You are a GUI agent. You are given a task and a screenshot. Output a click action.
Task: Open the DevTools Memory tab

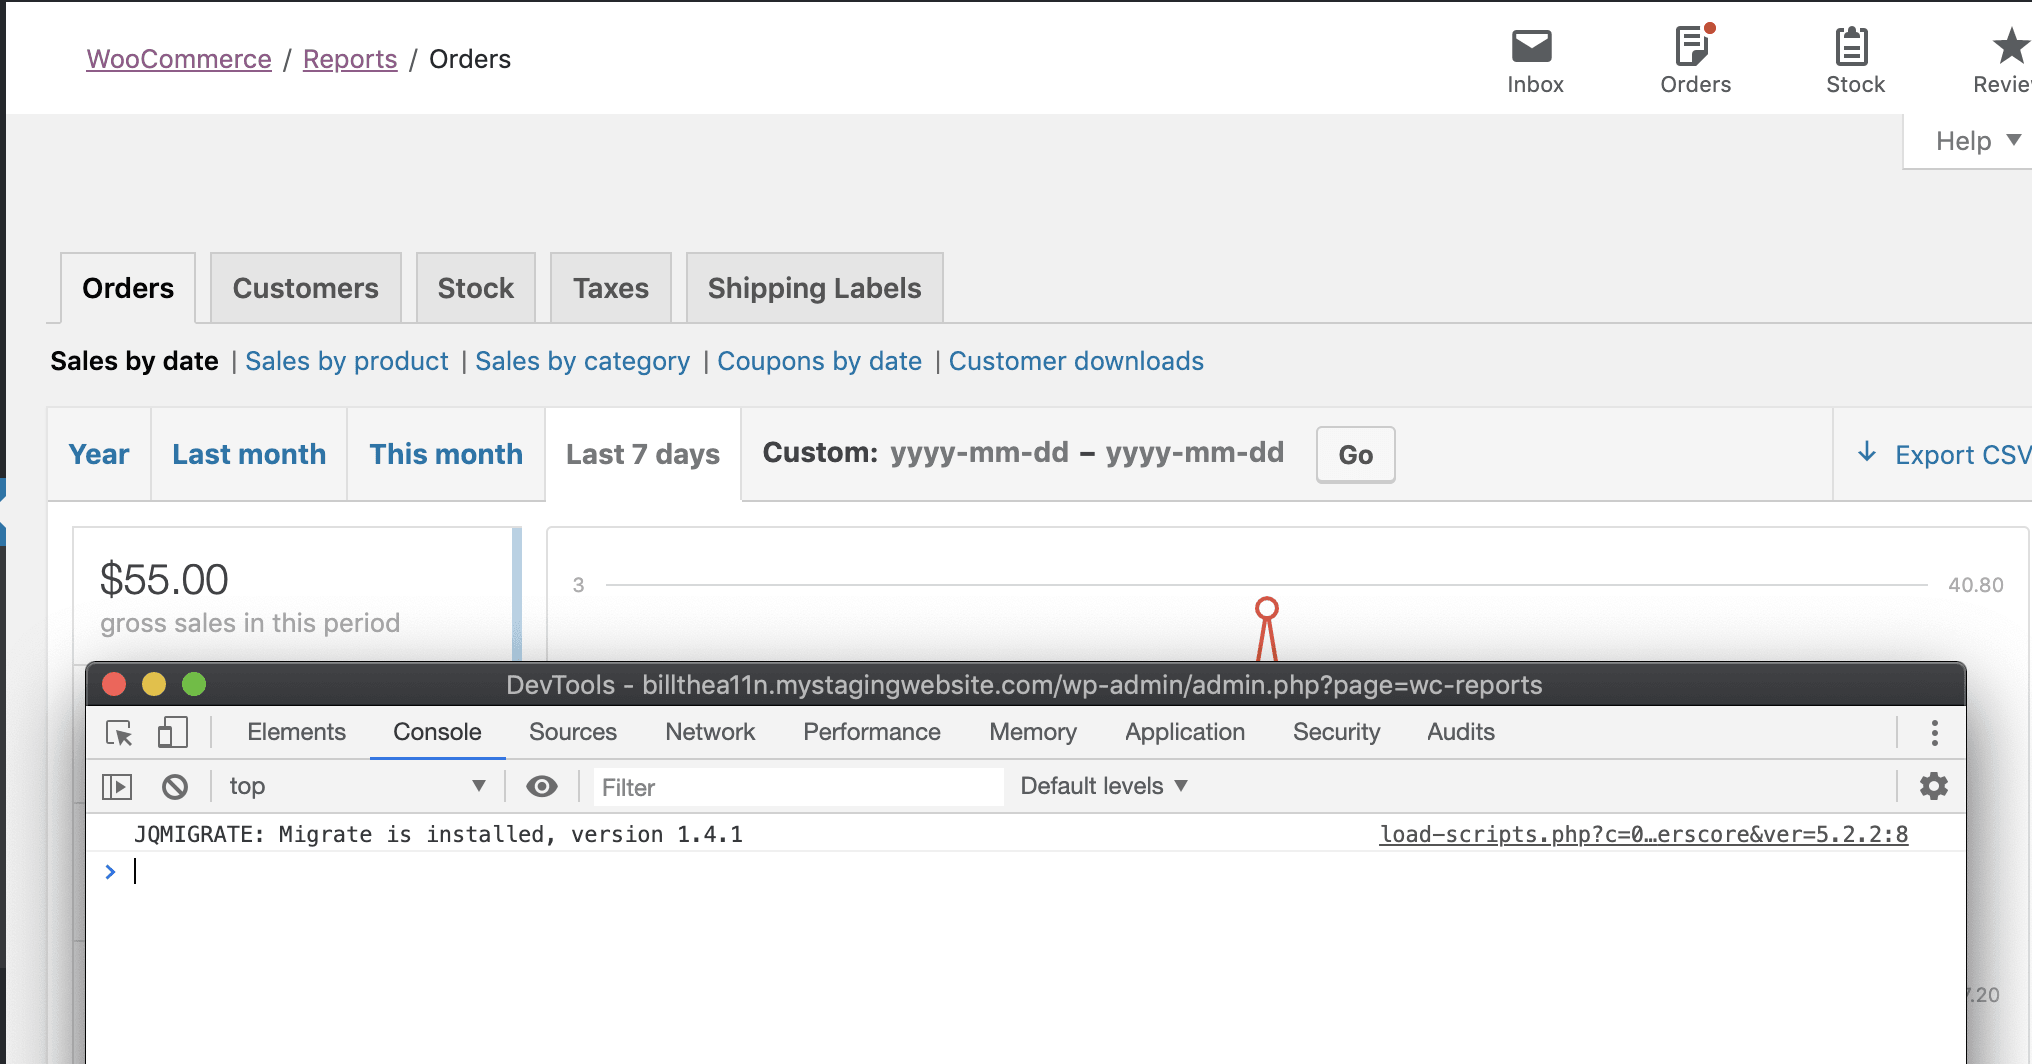coord(1033,732)
